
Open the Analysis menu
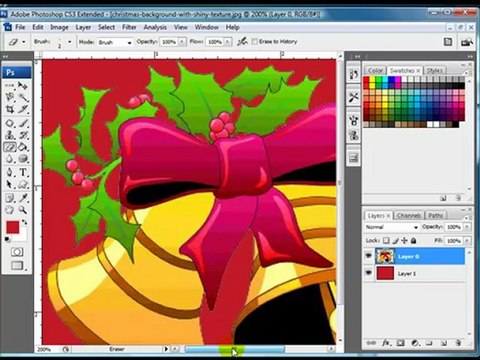[x=155, y=27]
